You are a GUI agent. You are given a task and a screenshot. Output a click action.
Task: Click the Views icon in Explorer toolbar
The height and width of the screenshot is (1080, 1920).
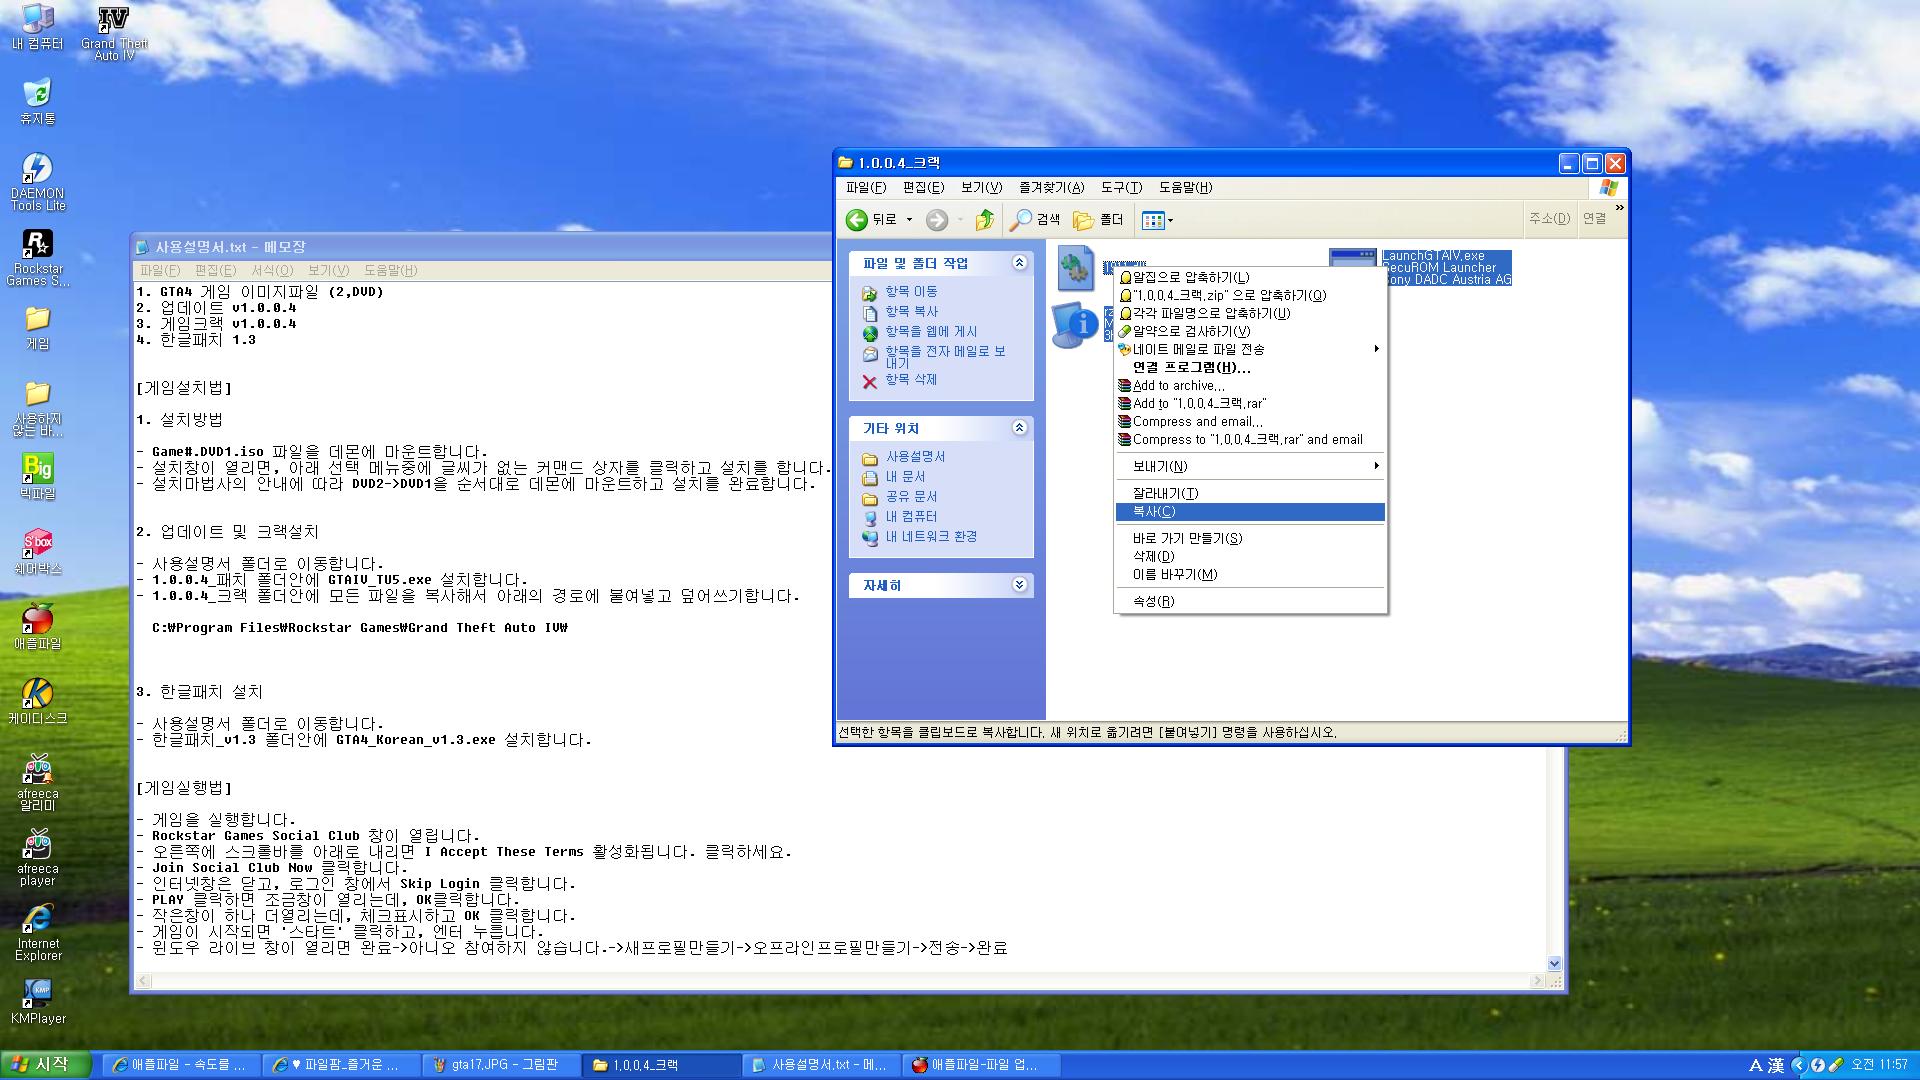pos(1153,220)
